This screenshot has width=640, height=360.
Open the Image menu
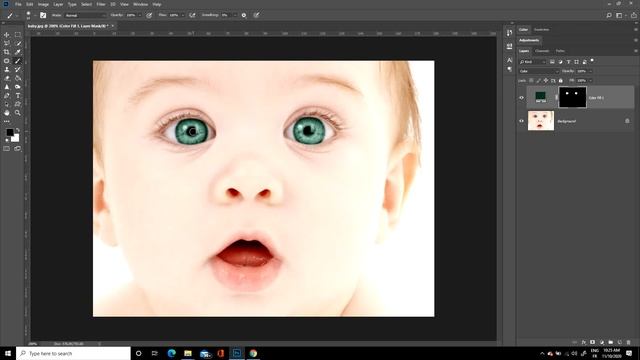coord(43,4)
